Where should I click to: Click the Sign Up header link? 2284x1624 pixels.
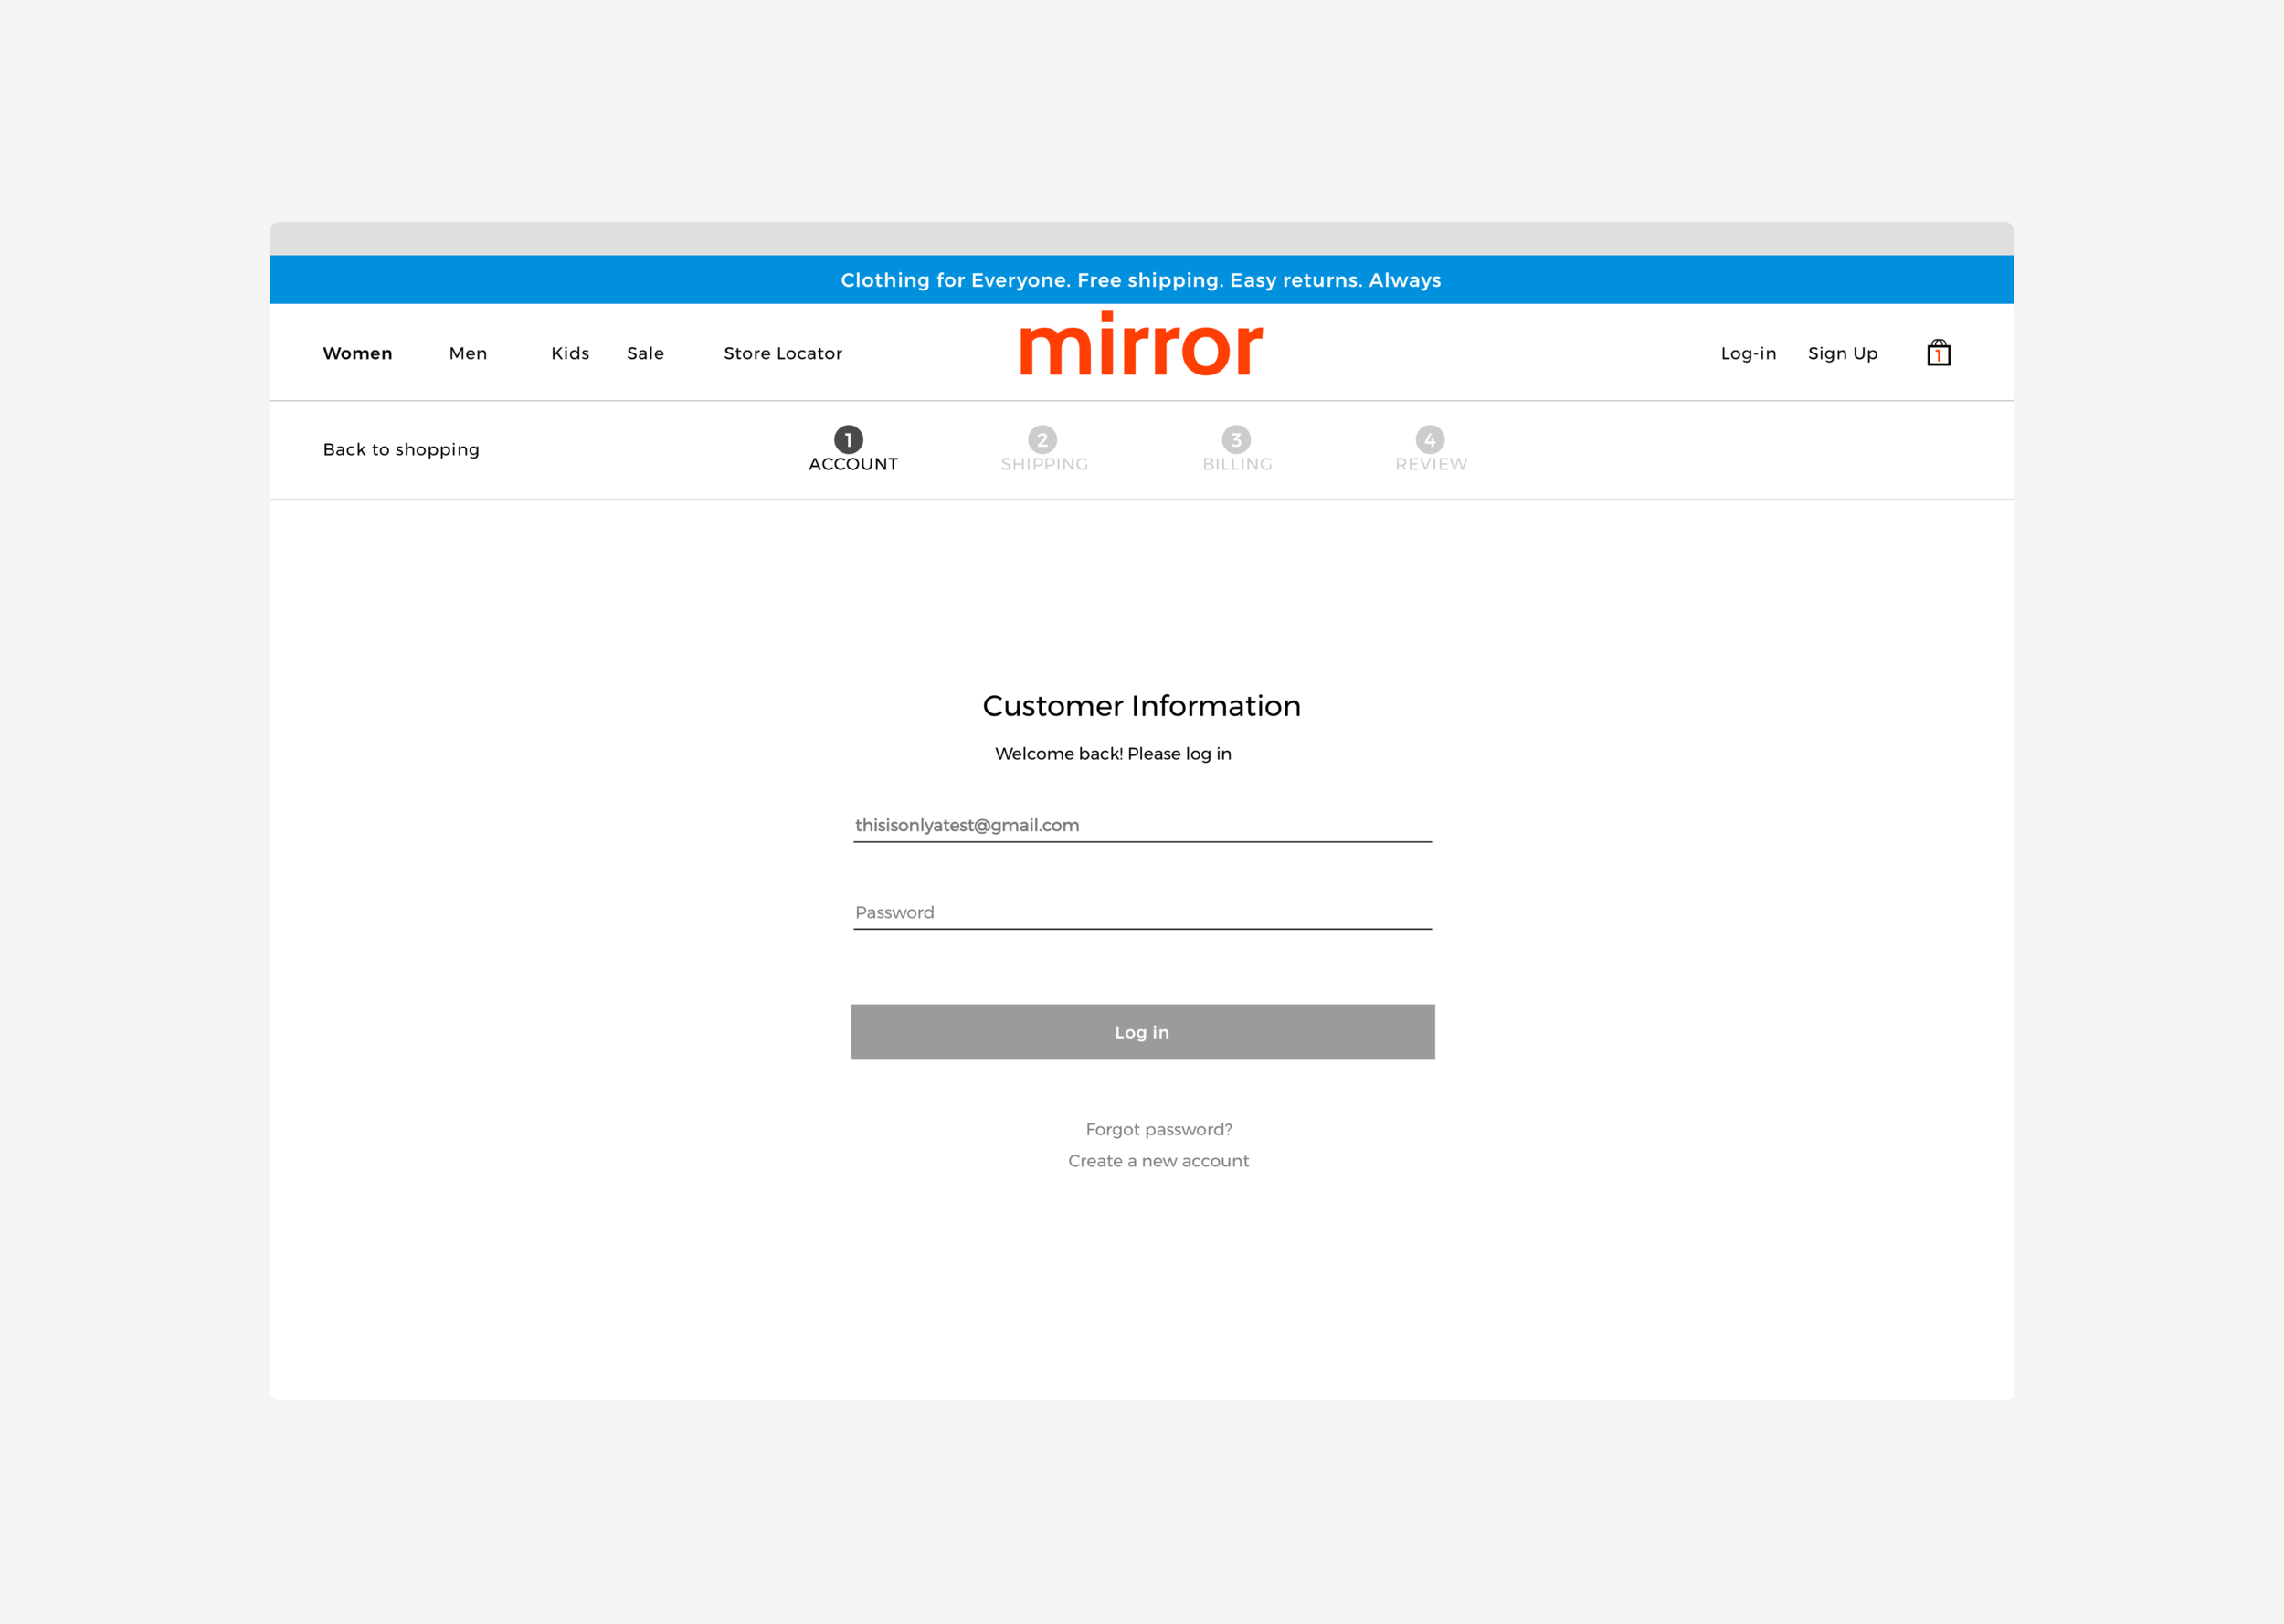click(x=1843, y=353)
